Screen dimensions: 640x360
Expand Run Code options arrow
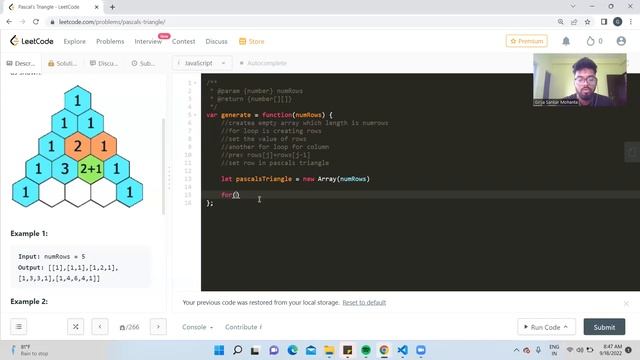[x=566, y=327]
